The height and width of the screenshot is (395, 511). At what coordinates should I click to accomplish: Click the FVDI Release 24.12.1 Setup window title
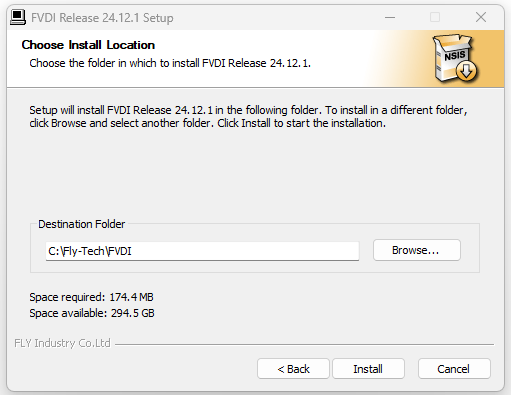[102, 18]
